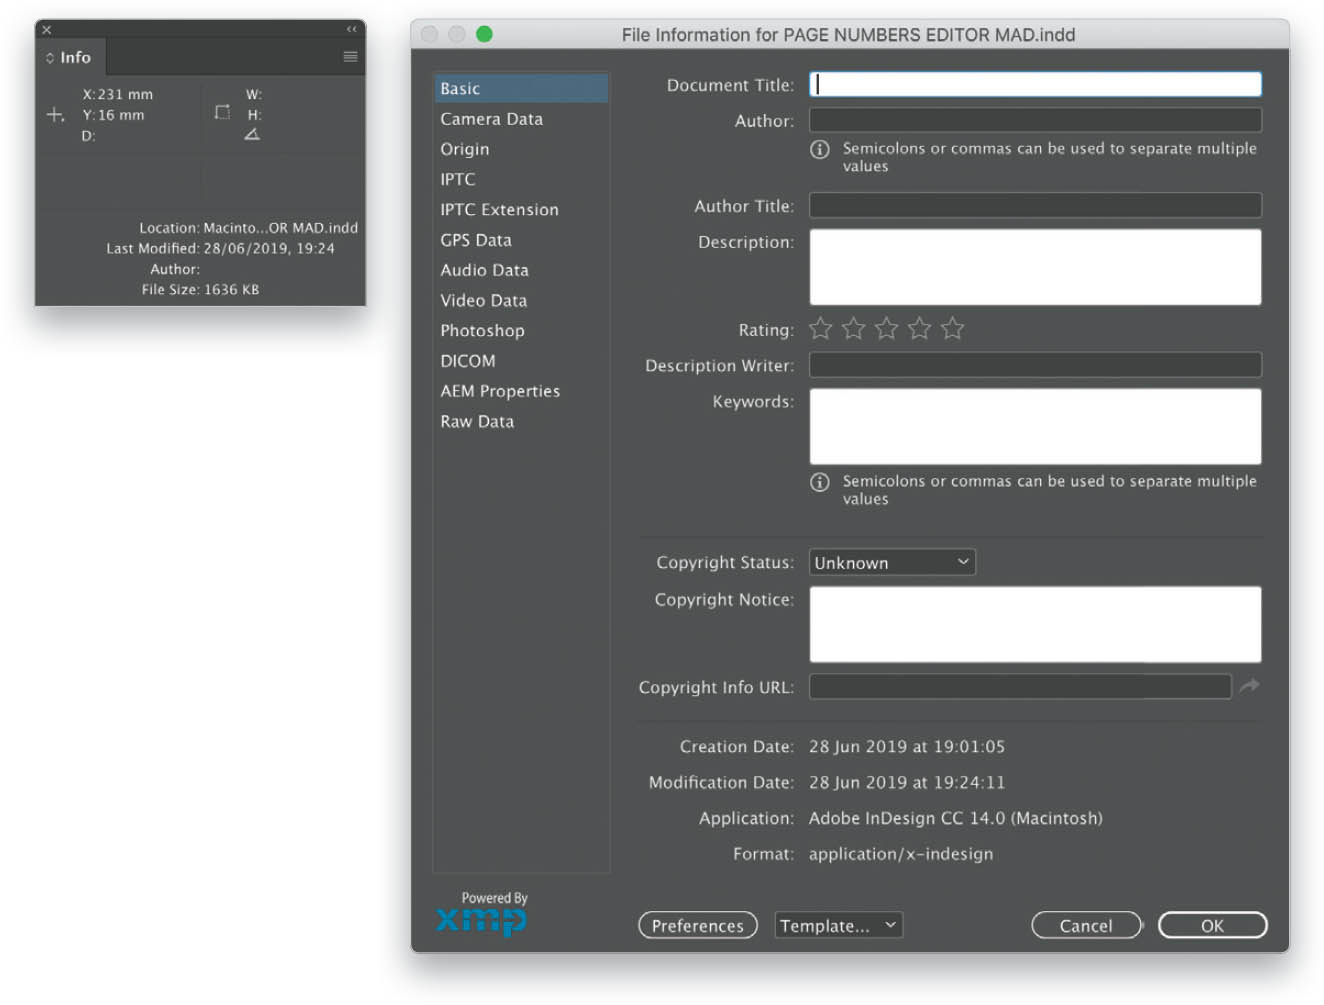Click 'File Size: 1636 KB' in Info panel
1324x1005 pixels.
(200, 290)
